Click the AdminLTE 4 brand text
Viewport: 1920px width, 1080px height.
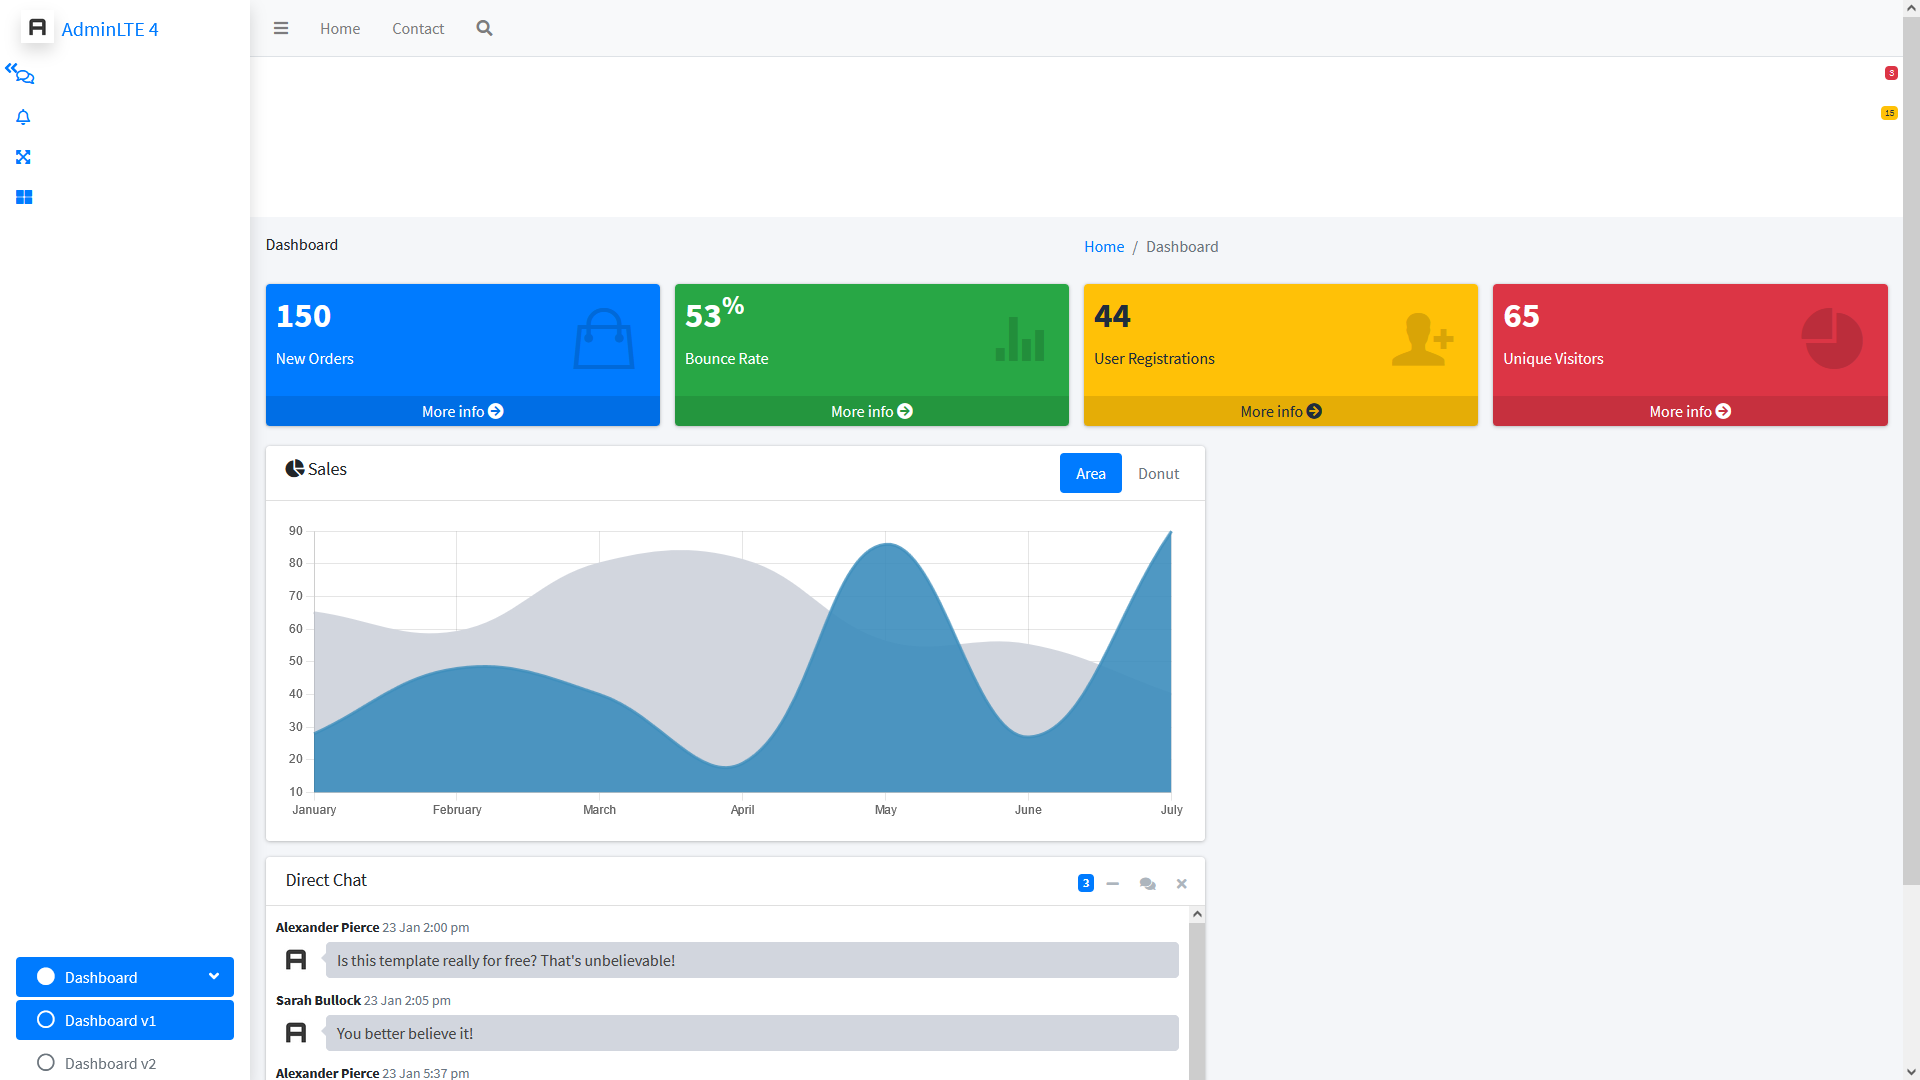(110, 29)
